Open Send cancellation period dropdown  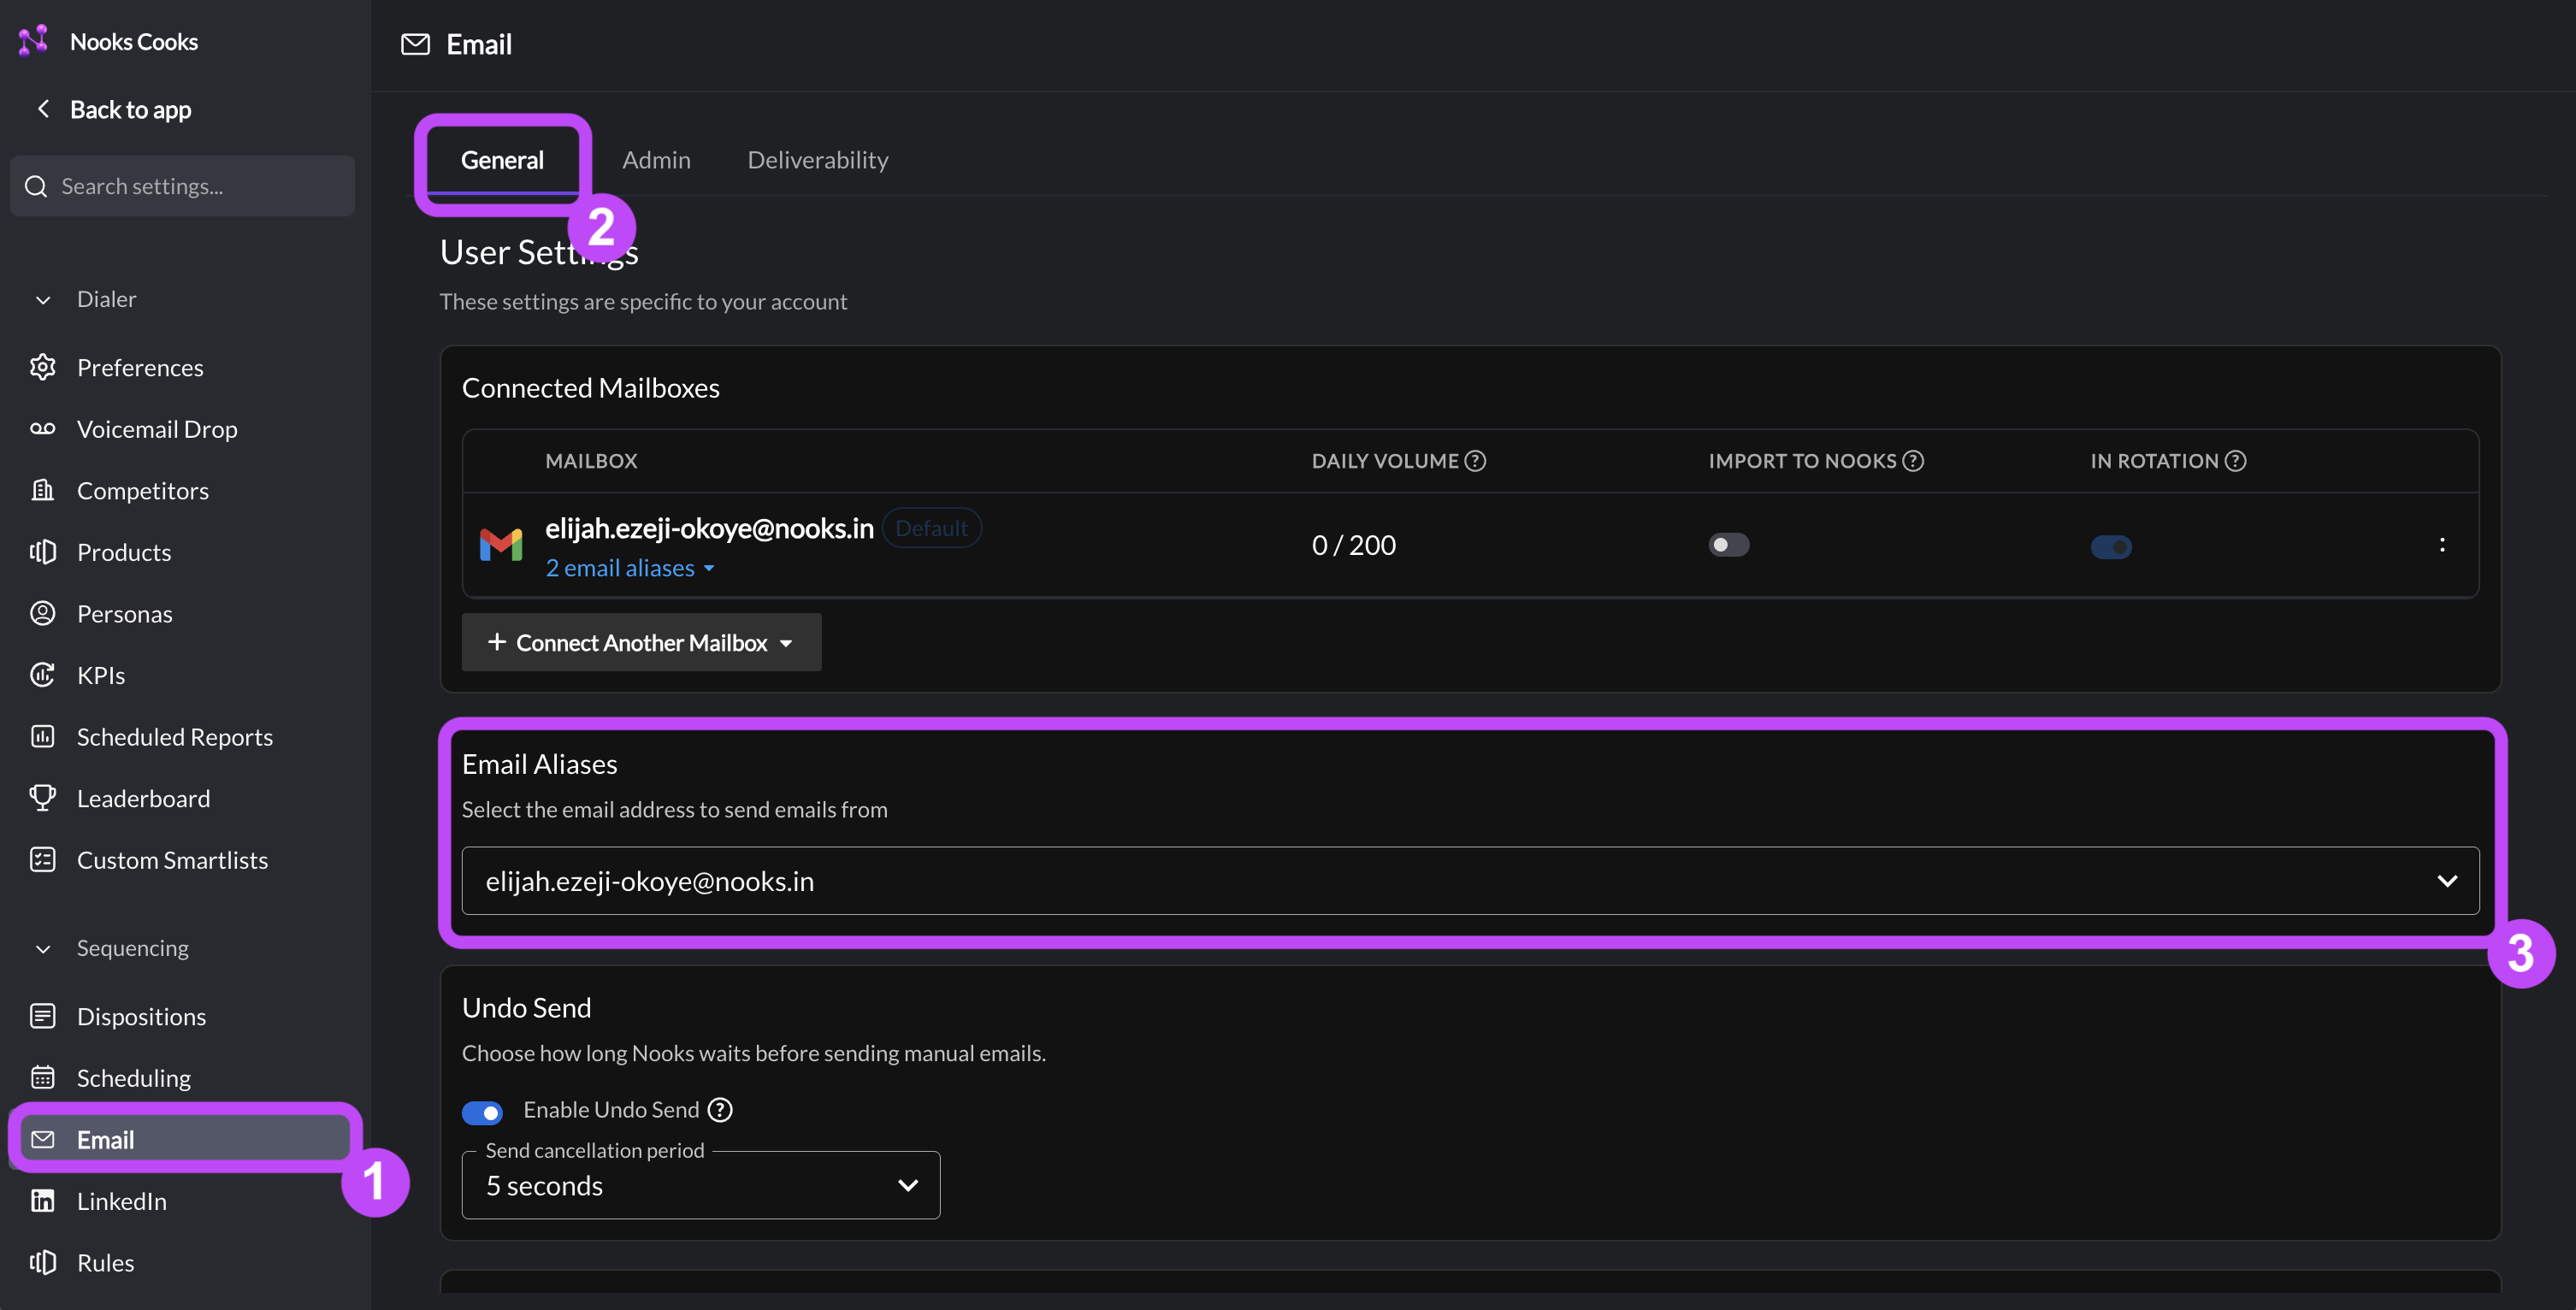tap(701, 1185)
